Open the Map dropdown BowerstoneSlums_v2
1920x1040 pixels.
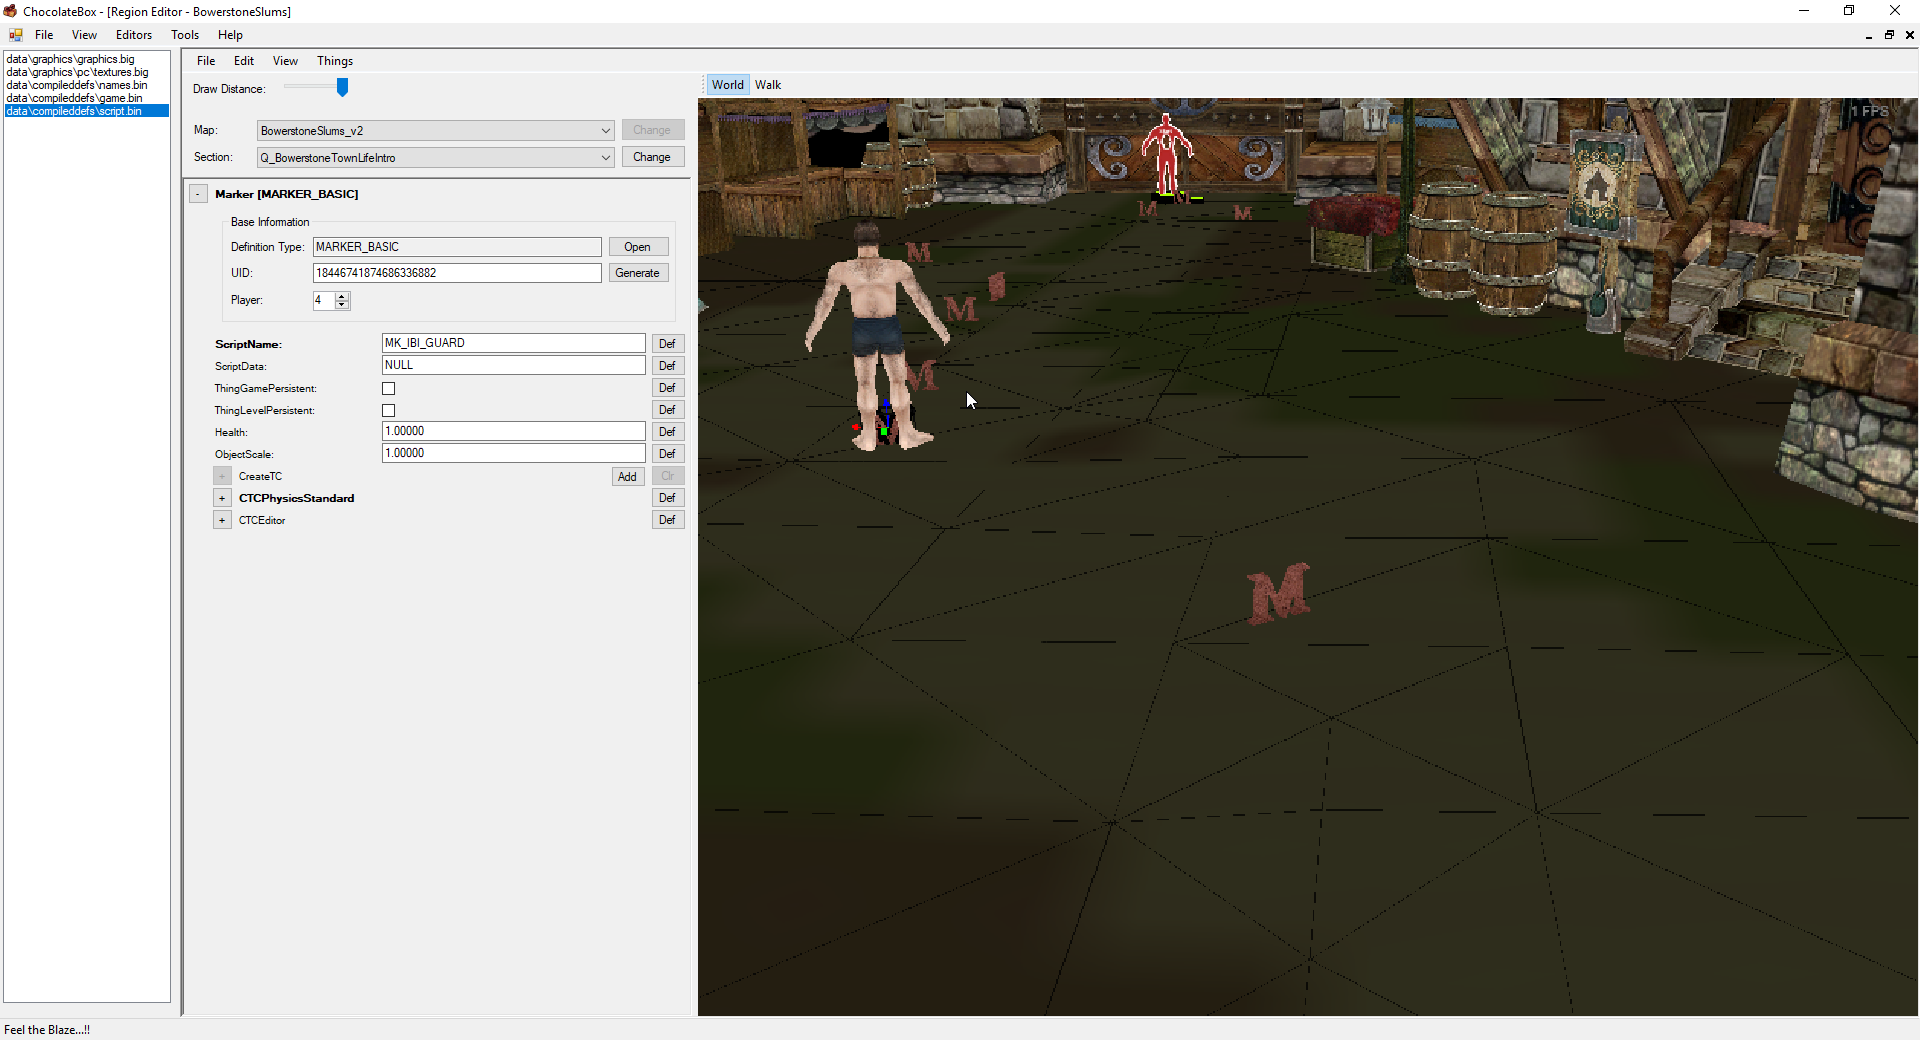pos(436,130)
